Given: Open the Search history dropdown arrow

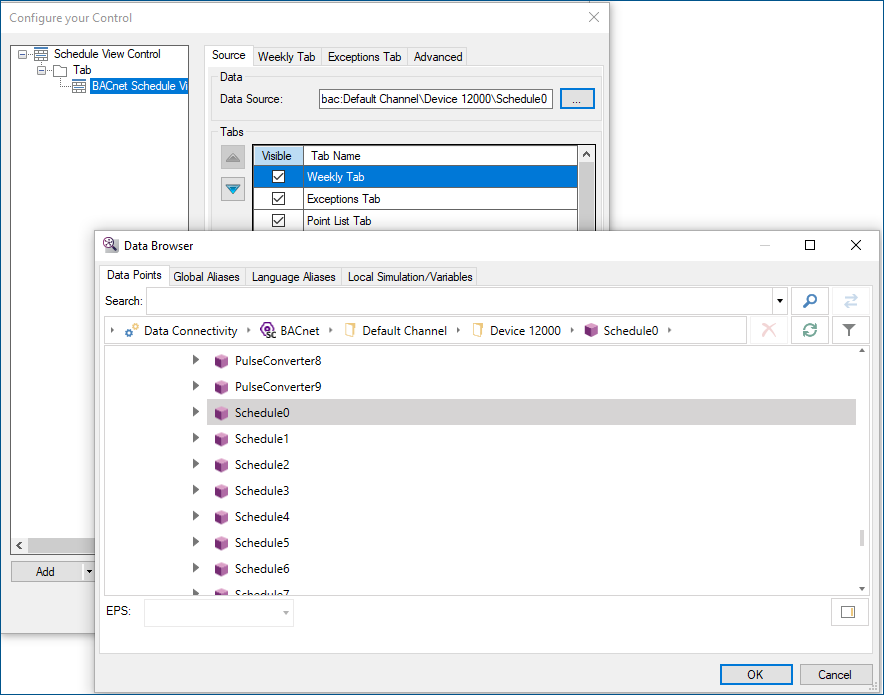Looking at the screenshot, I should (780, 301).
